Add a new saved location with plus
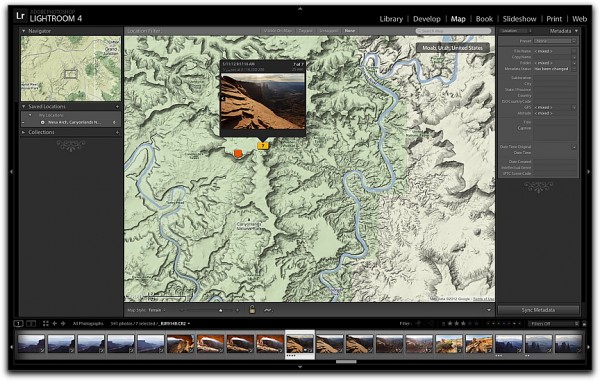 pyautogui.click(x=117, y=107)
